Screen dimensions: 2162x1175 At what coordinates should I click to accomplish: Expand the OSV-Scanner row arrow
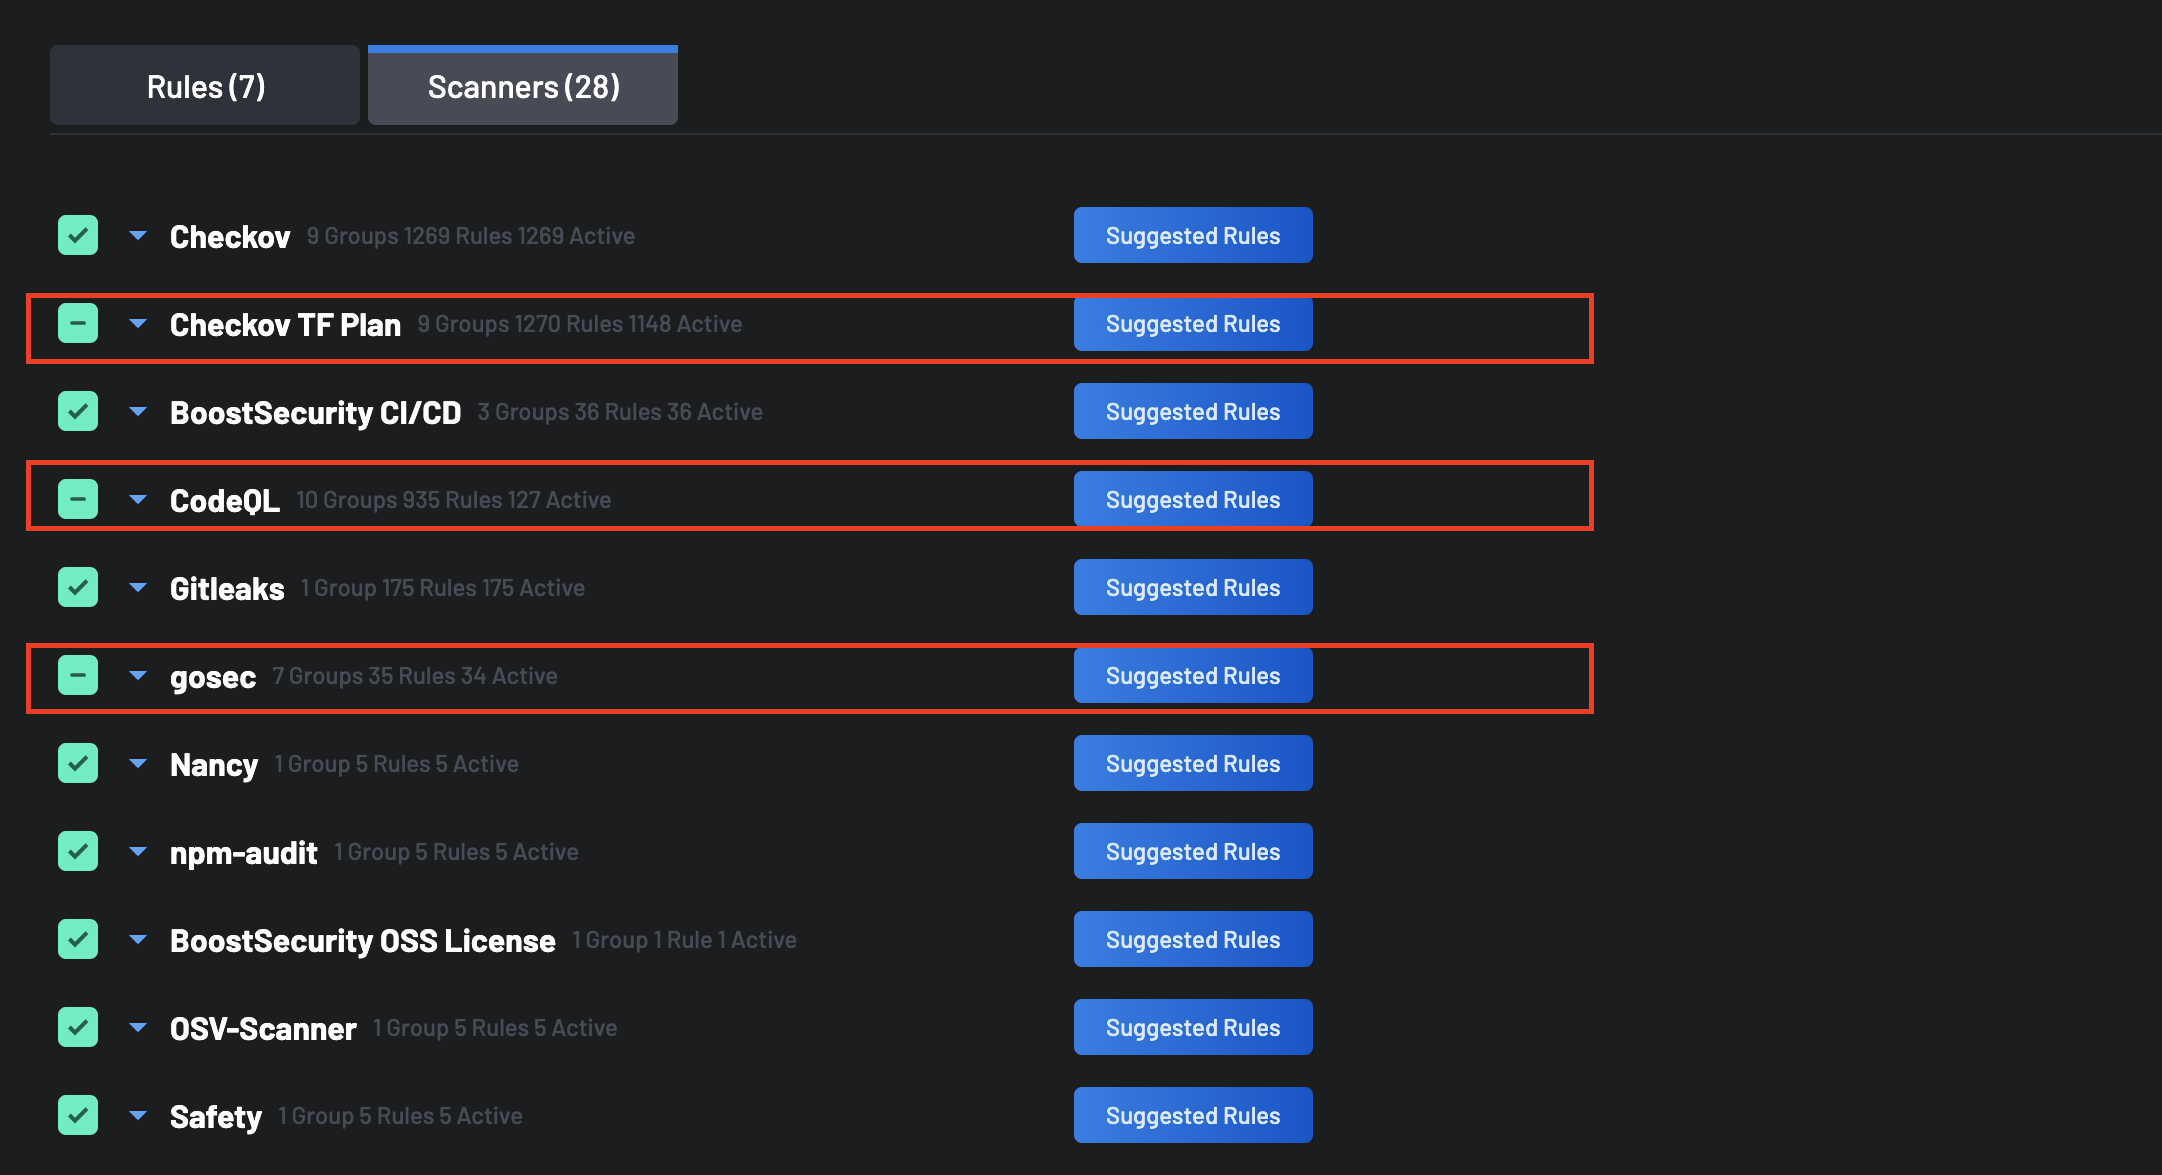tap(138, 1028)
